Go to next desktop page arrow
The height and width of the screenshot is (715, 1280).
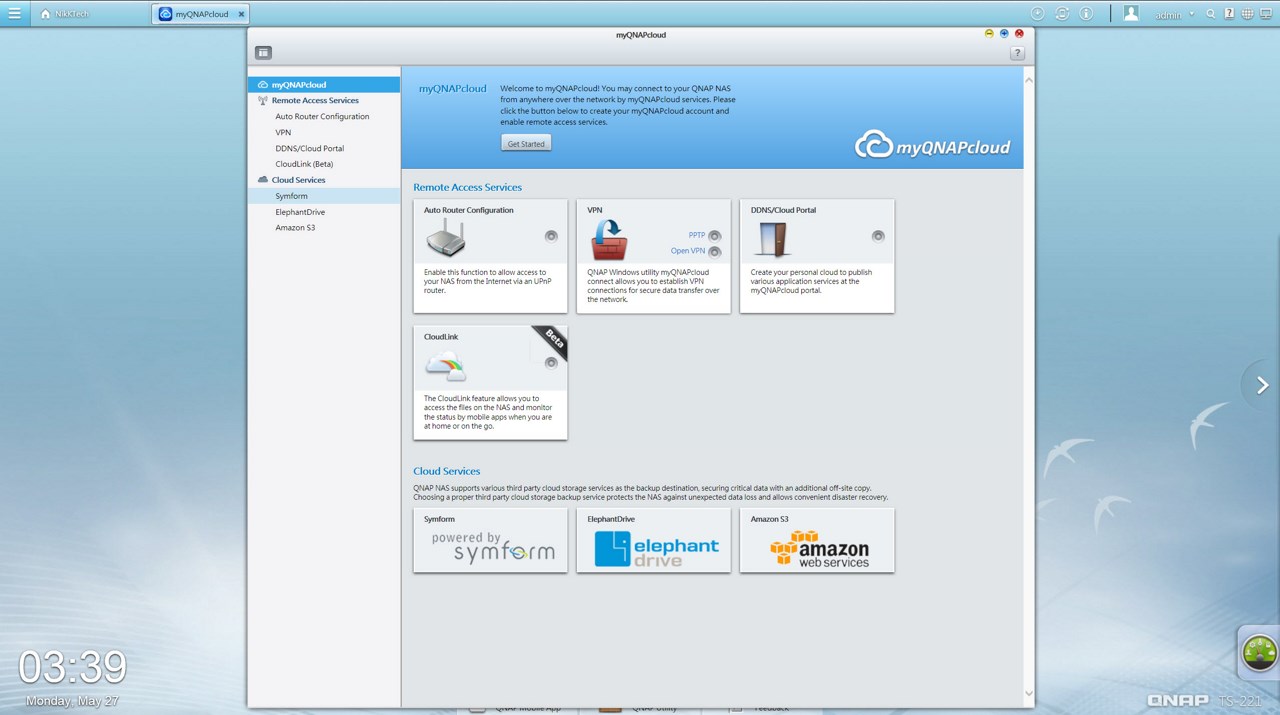tap(1262, 385)
